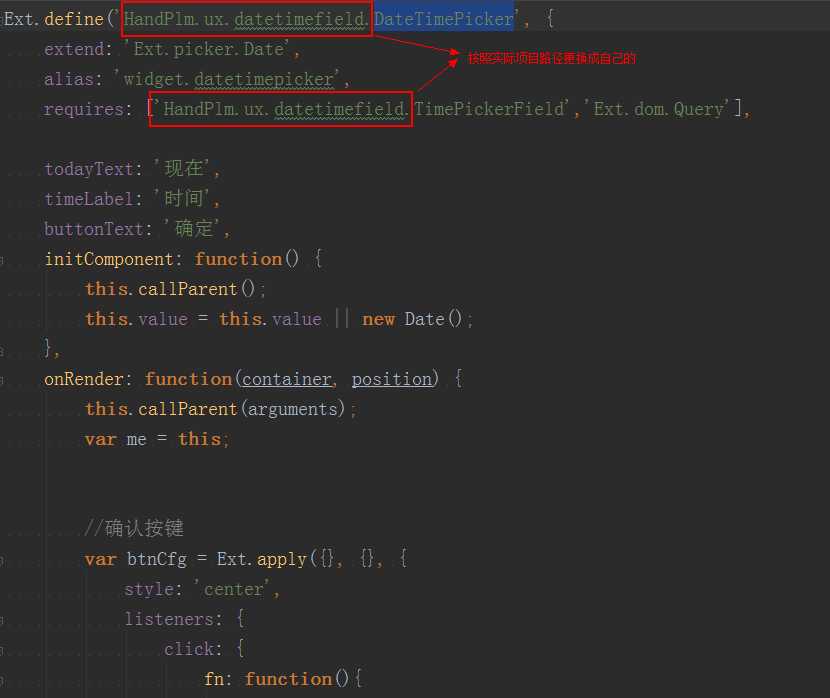Click the 'position' parameter
This screenshot has width=830, height=698.
coord(392,379)
